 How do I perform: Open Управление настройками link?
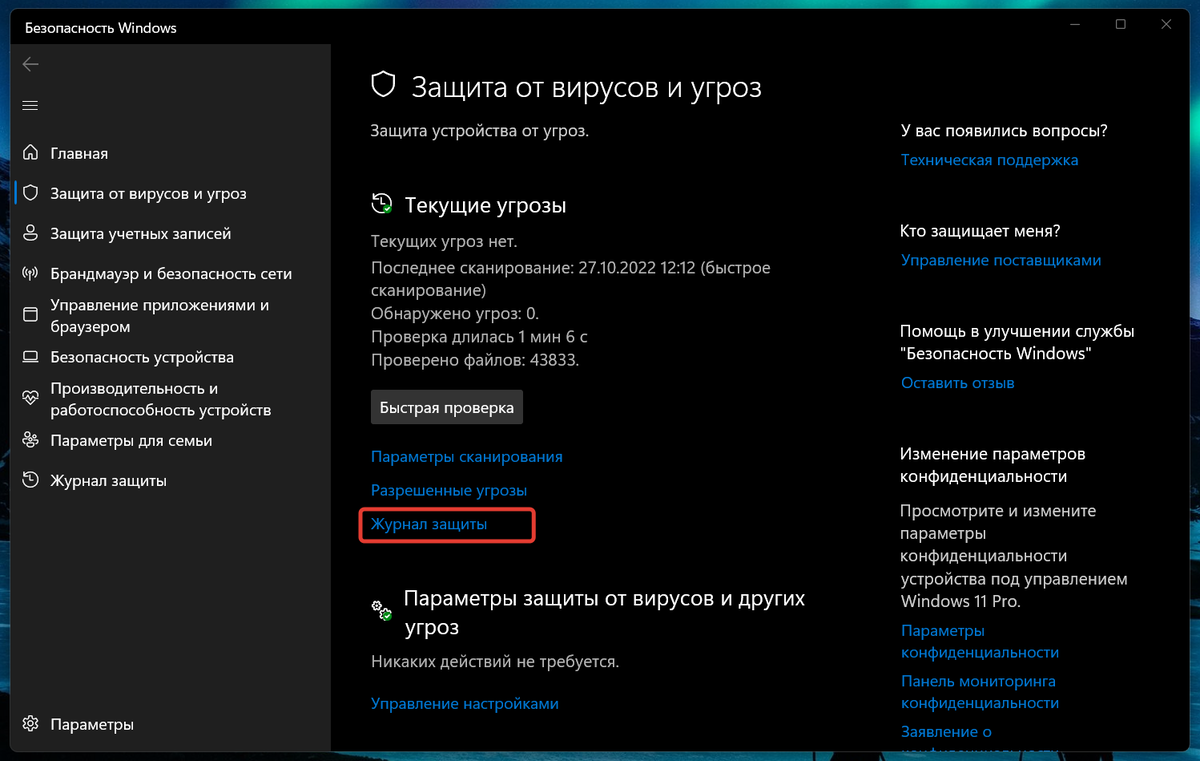pyautogui.click(x=464, y=703)
